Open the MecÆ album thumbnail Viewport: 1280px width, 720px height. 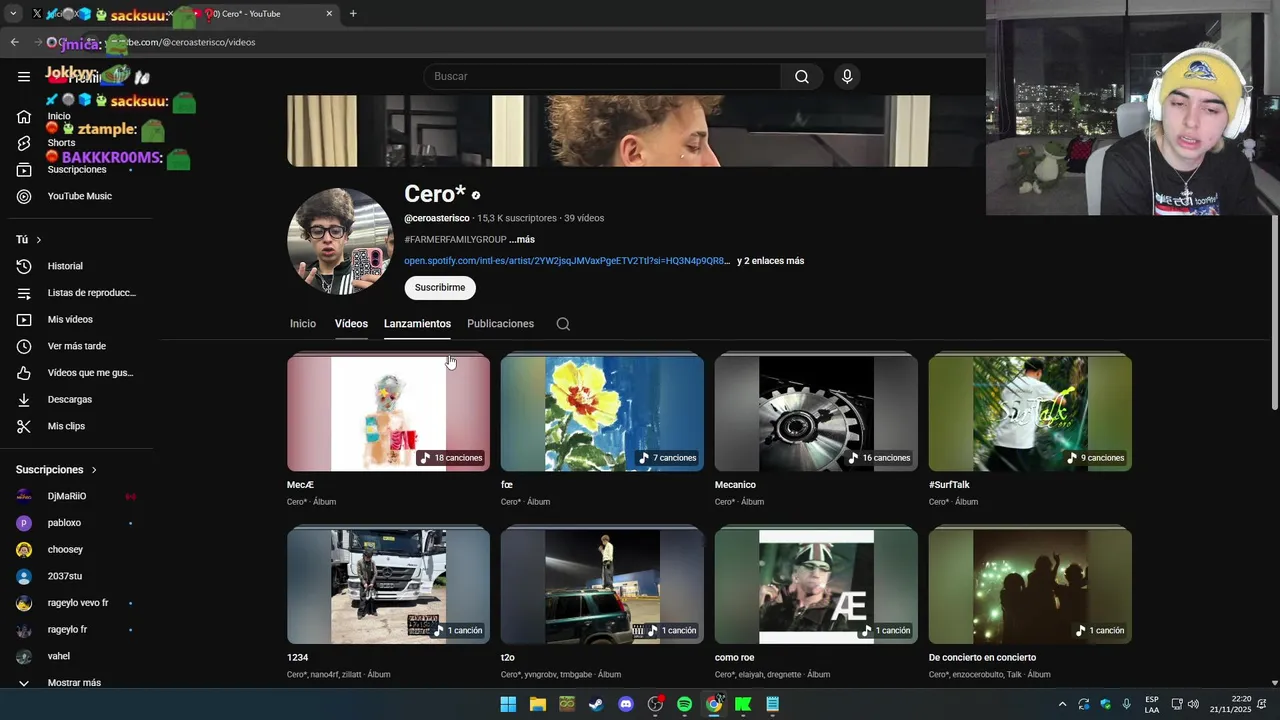tap(388, 413)
